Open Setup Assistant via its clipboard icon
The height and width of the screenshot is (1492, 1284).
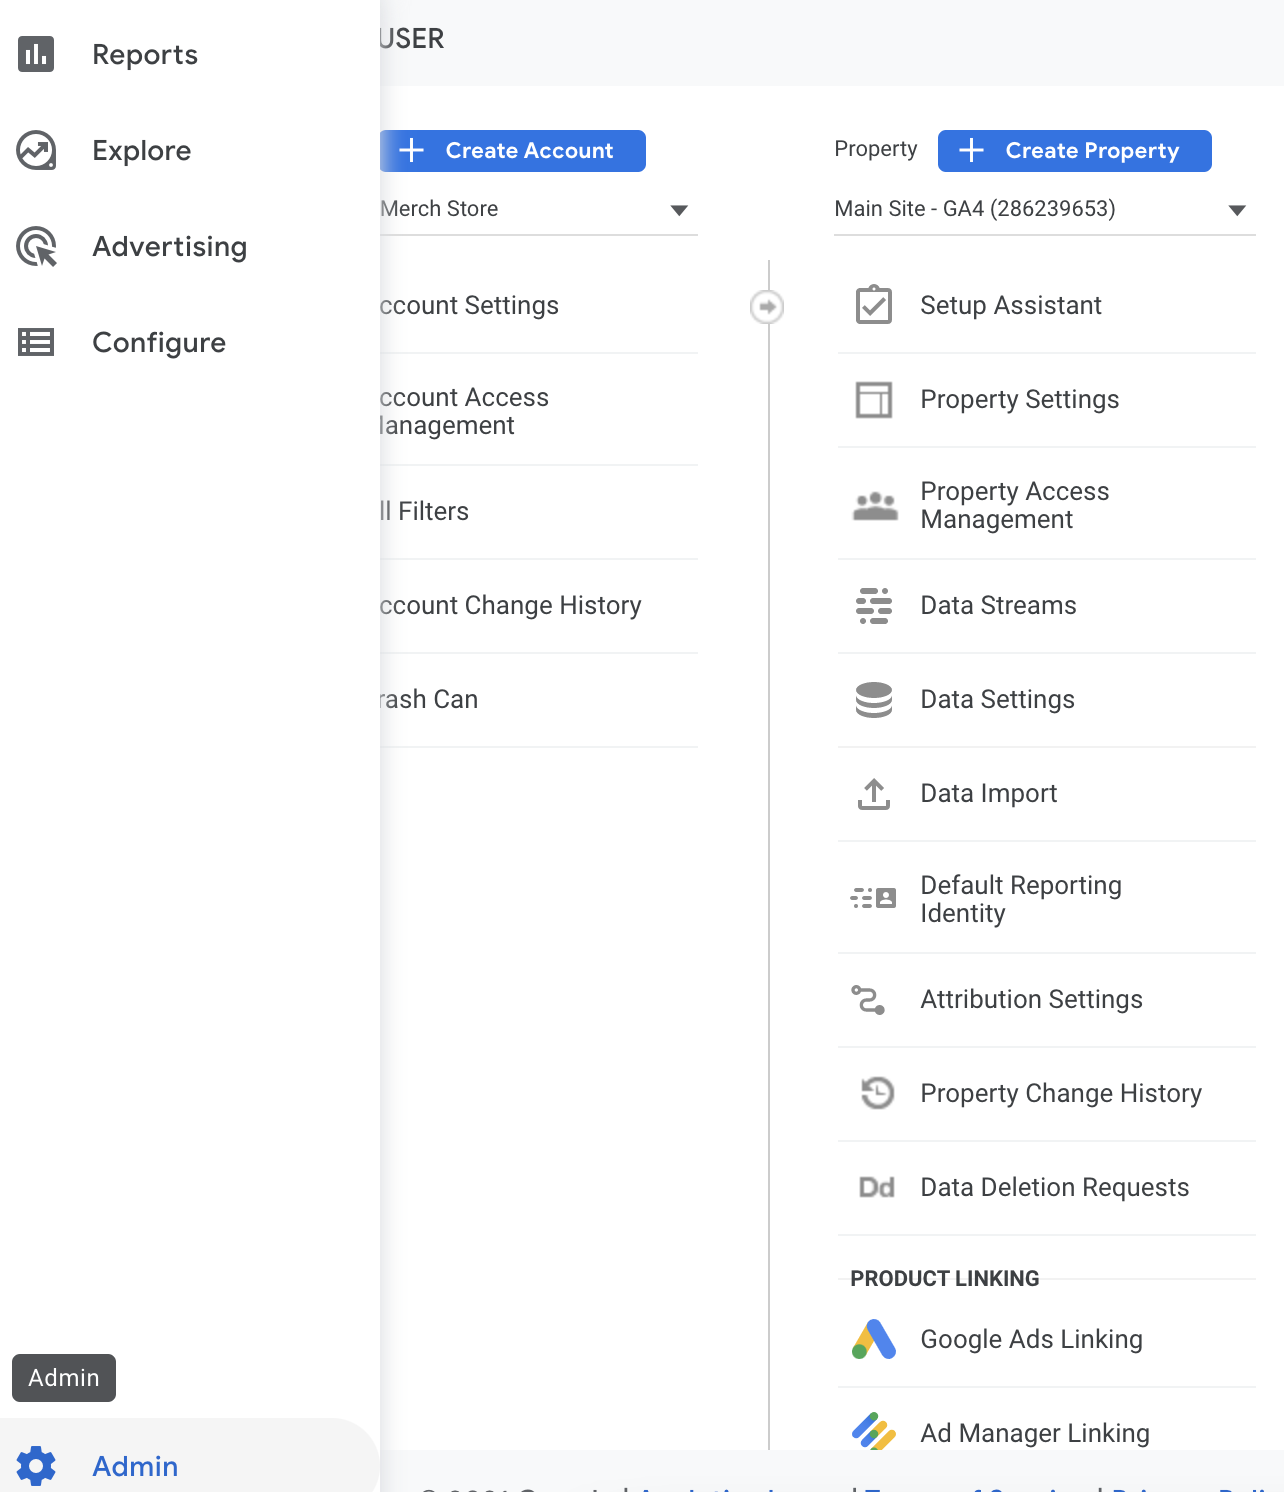874,305
